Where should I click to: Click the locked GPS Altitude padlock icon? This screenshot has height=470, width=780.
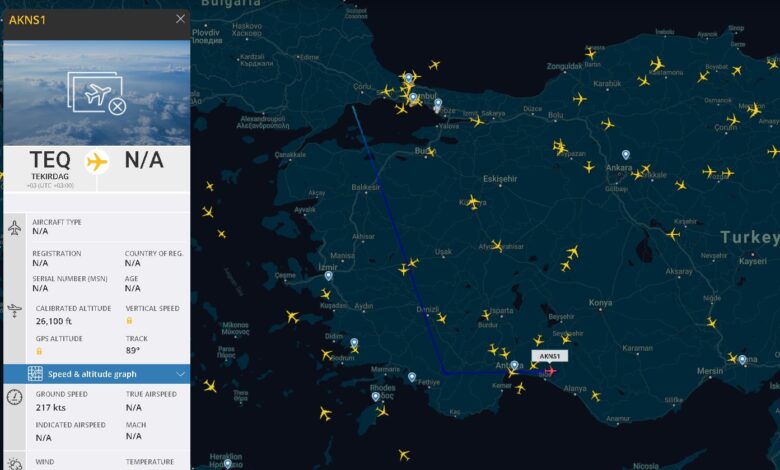[x=39, y=351]
